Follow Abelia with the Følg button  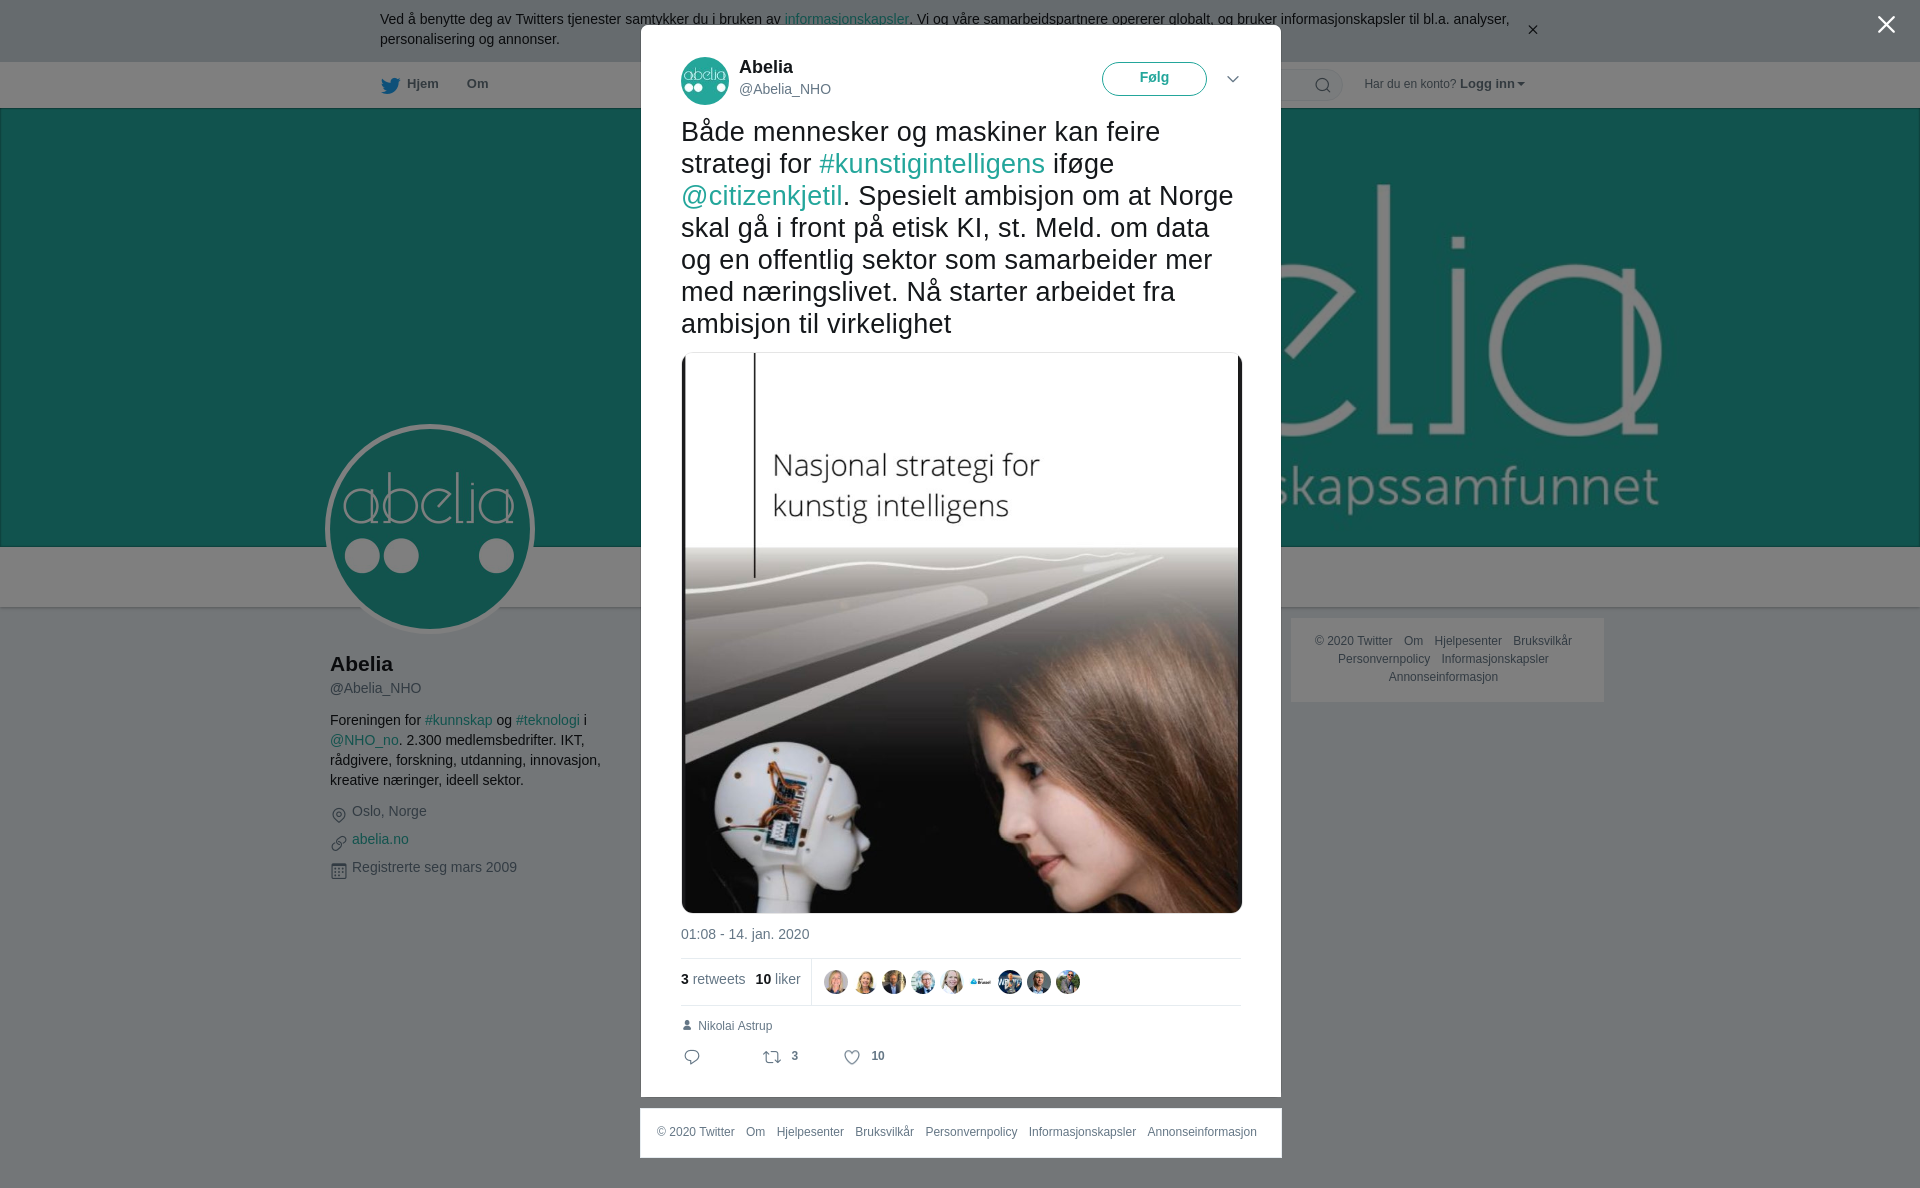(x=1154, y=79)
